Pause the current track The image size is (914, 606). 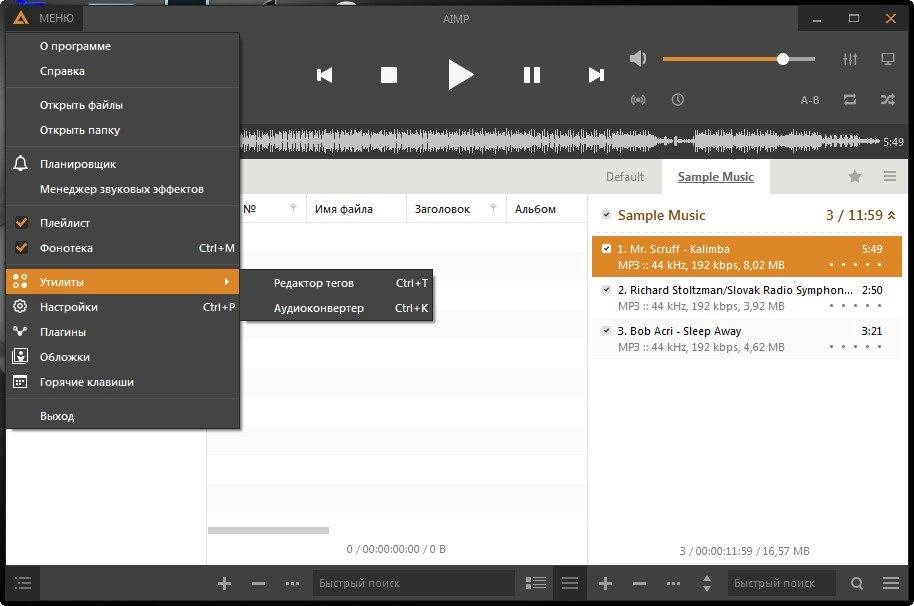point(532,75)
